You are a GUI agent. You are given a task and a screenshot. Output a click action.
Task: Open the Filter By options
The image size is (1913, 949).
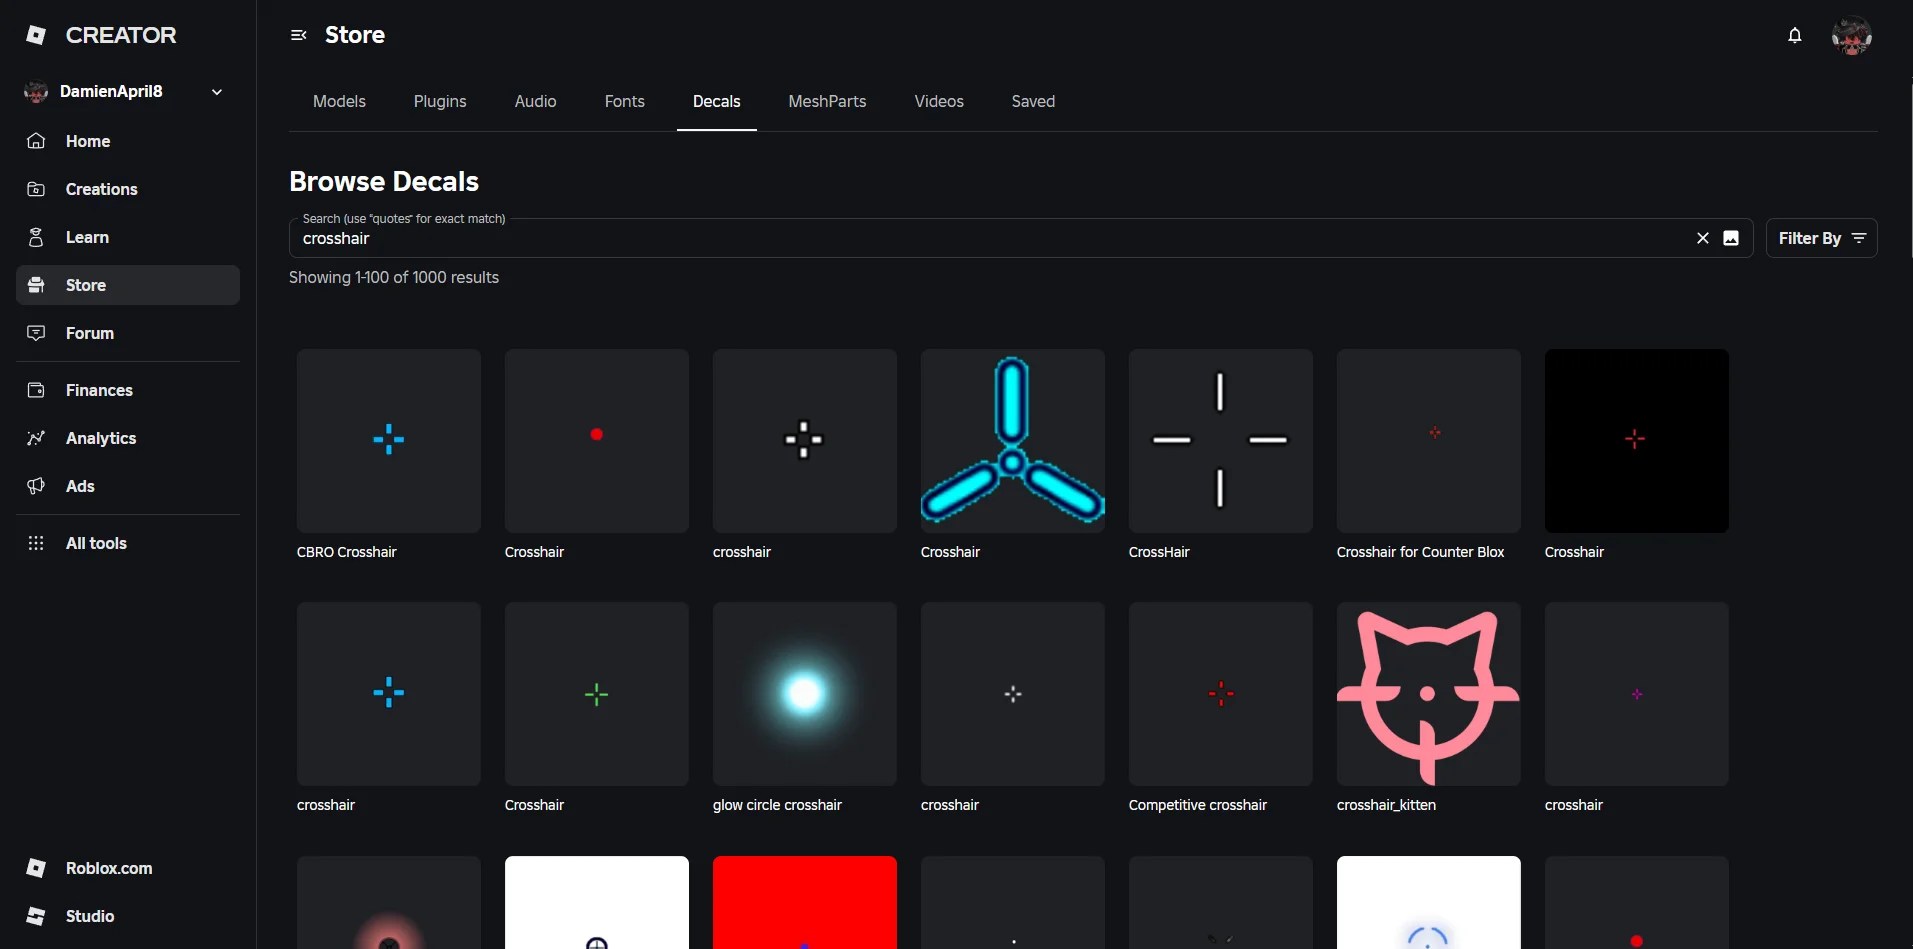tap(1822, 238)
